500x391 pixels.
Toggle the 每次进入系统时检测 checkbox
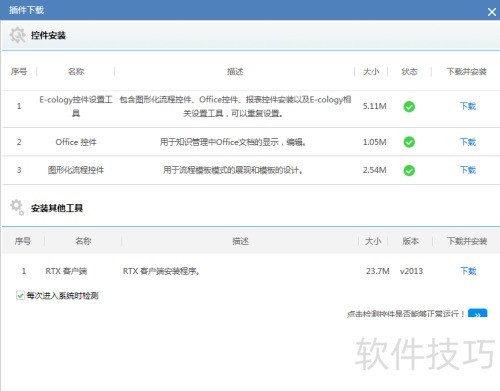[x=20, y=295]
